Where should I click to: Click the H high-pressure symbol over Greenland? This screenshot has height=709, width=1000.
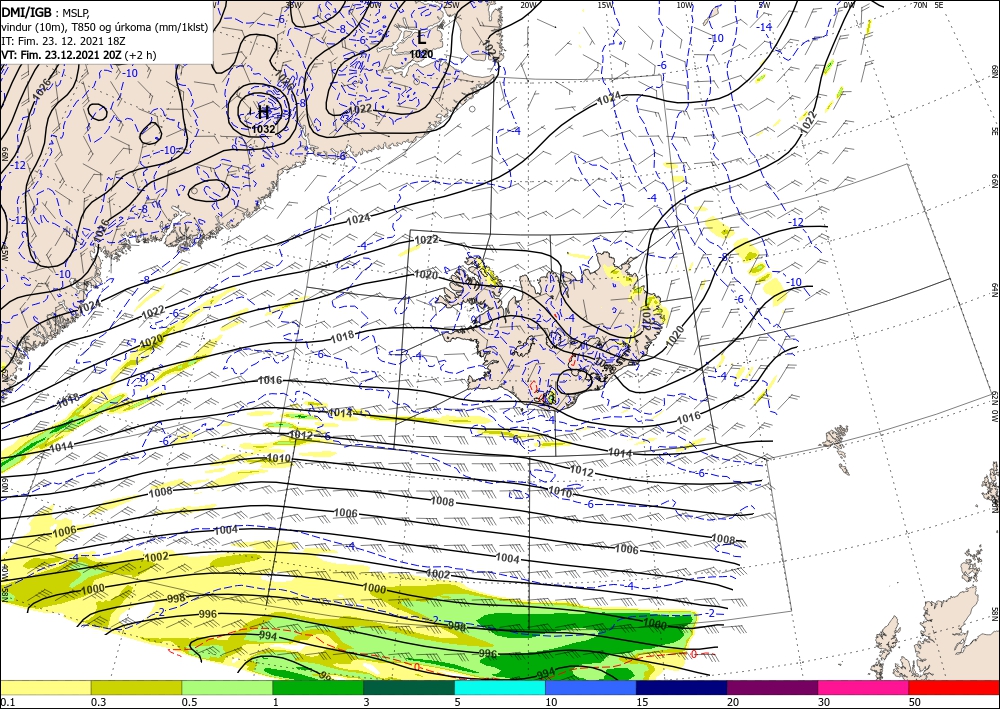click(263, 113)
